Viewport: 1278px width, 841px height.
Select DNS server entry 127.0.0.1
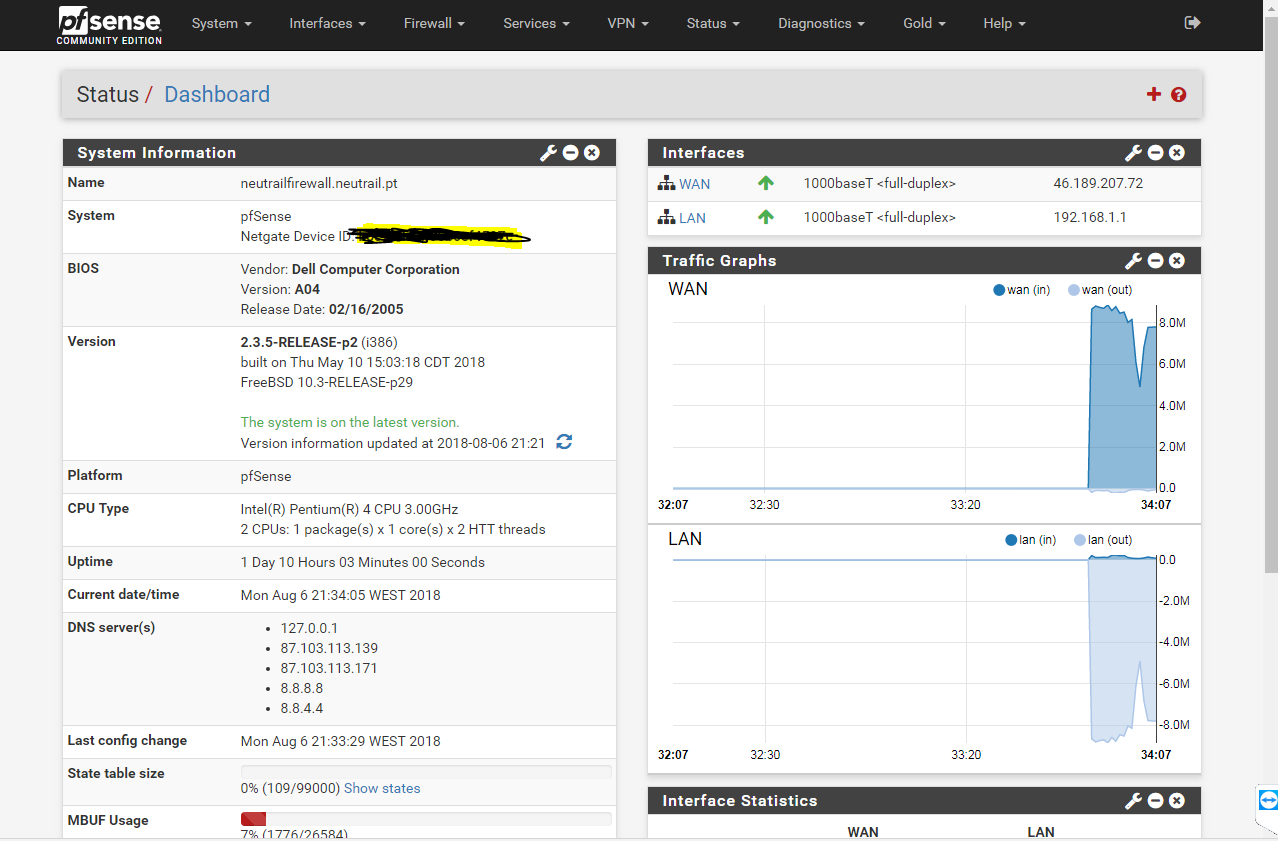coord(309,628)
